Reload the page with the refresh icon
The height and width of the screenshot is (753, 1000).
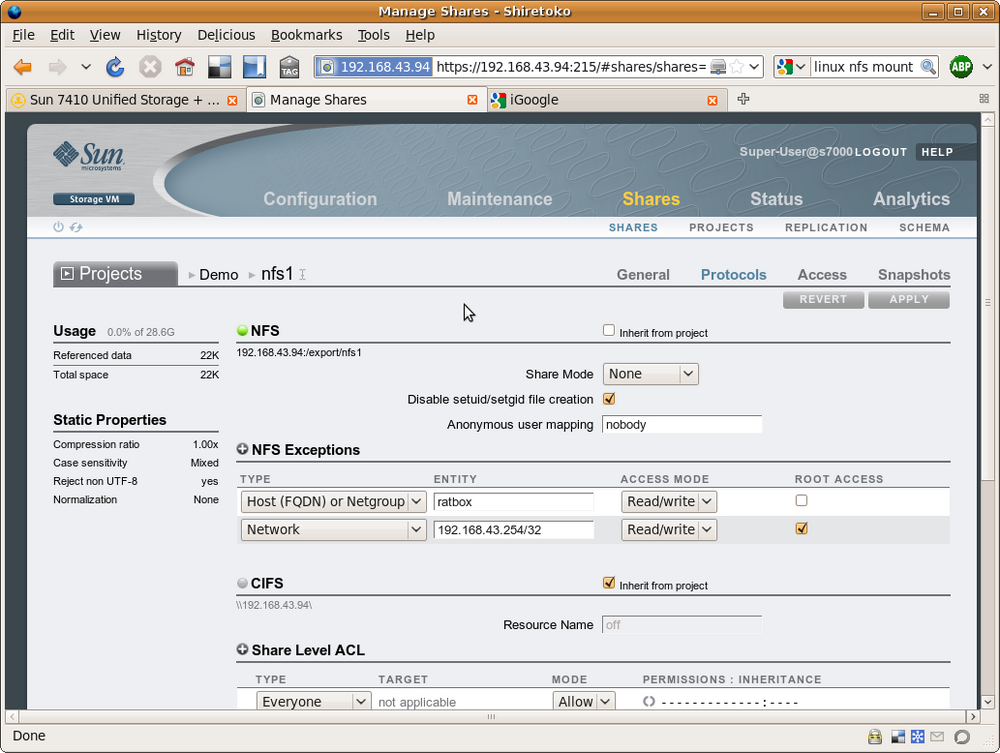tap(115, 67)
